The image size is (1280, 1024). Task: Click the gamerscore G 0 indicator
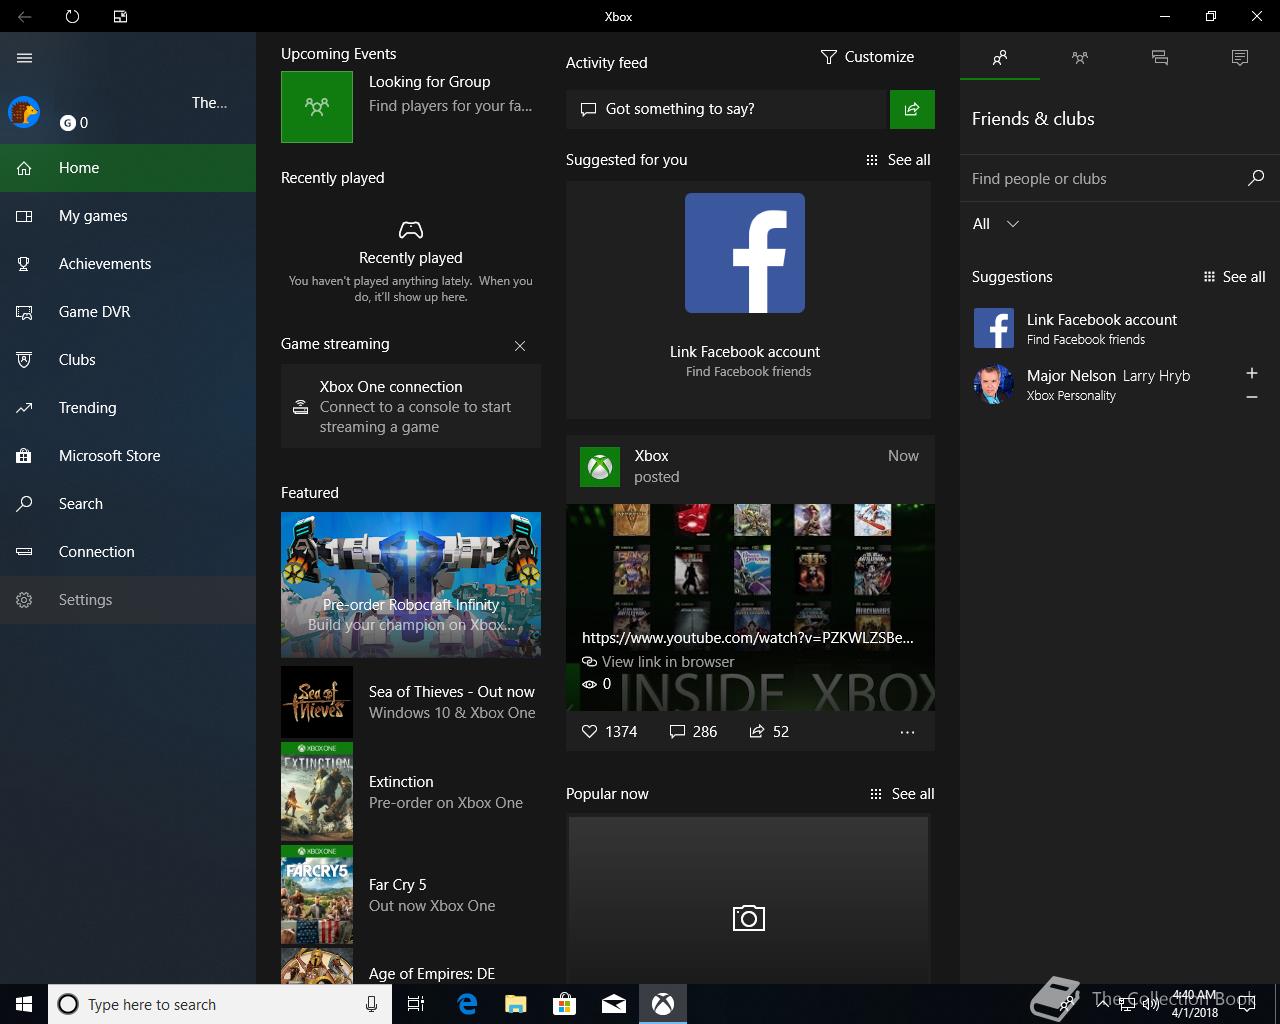point(74,123)
